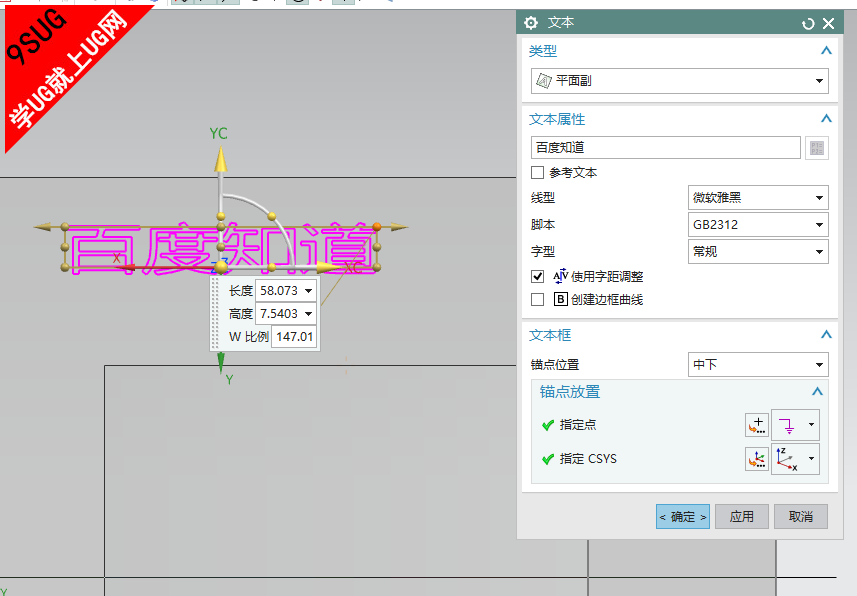The width and height of the screenshot is (857, 596).
Task: Collapse the 锚点放置 subsection
Action: point(817,392)
